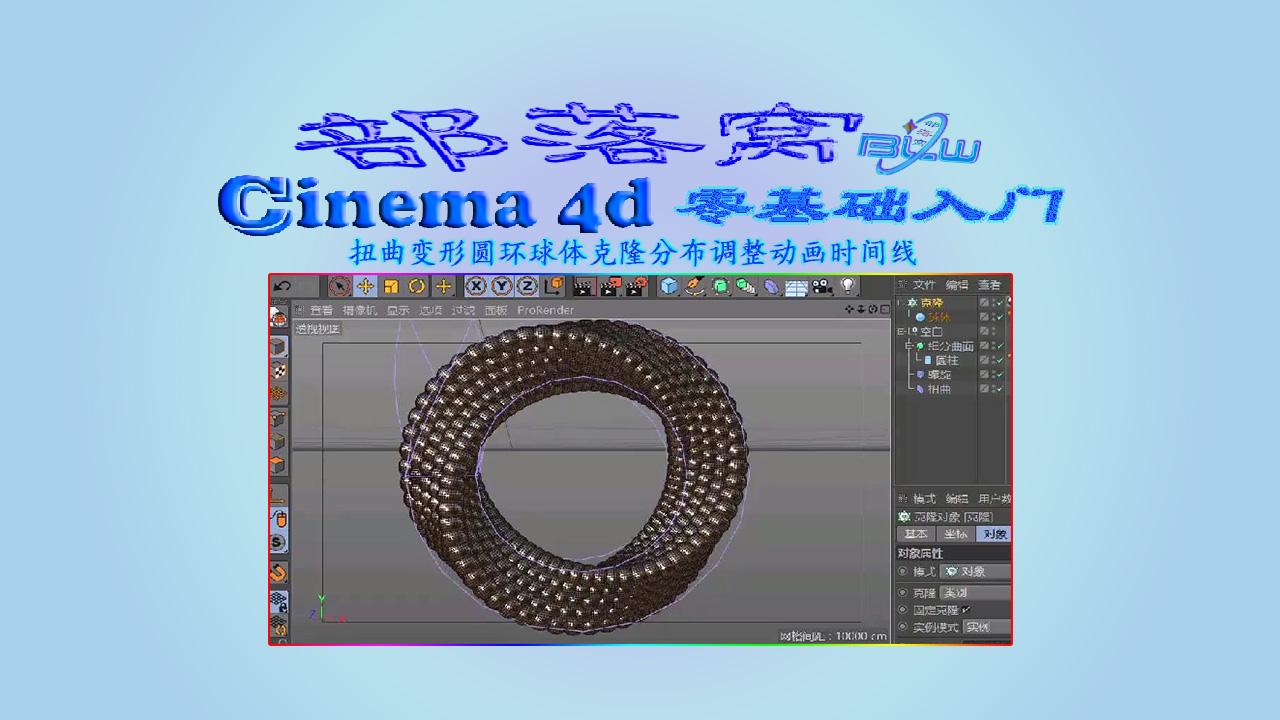Open the viewport 查看 menu
This screenshot has height=720, width=1280.
tap(321, 310)
